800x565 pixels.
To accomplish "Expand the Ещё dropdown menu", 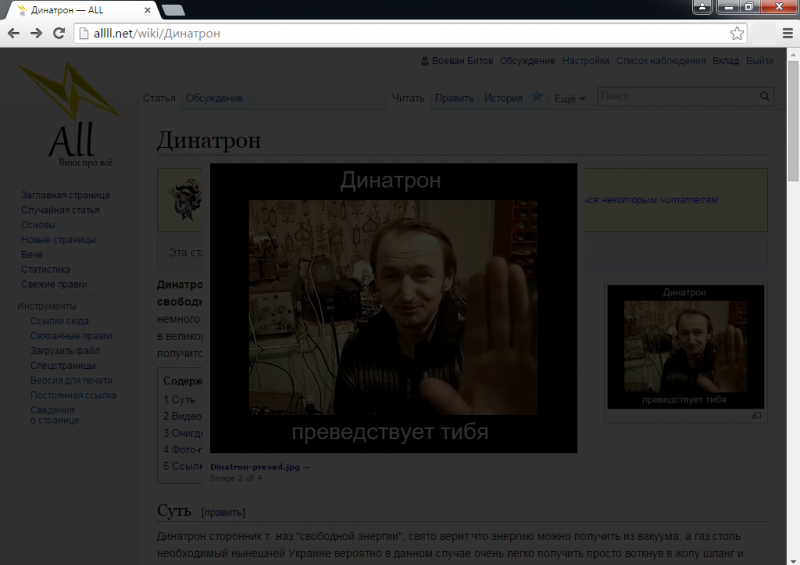I will tap(569, 99).
